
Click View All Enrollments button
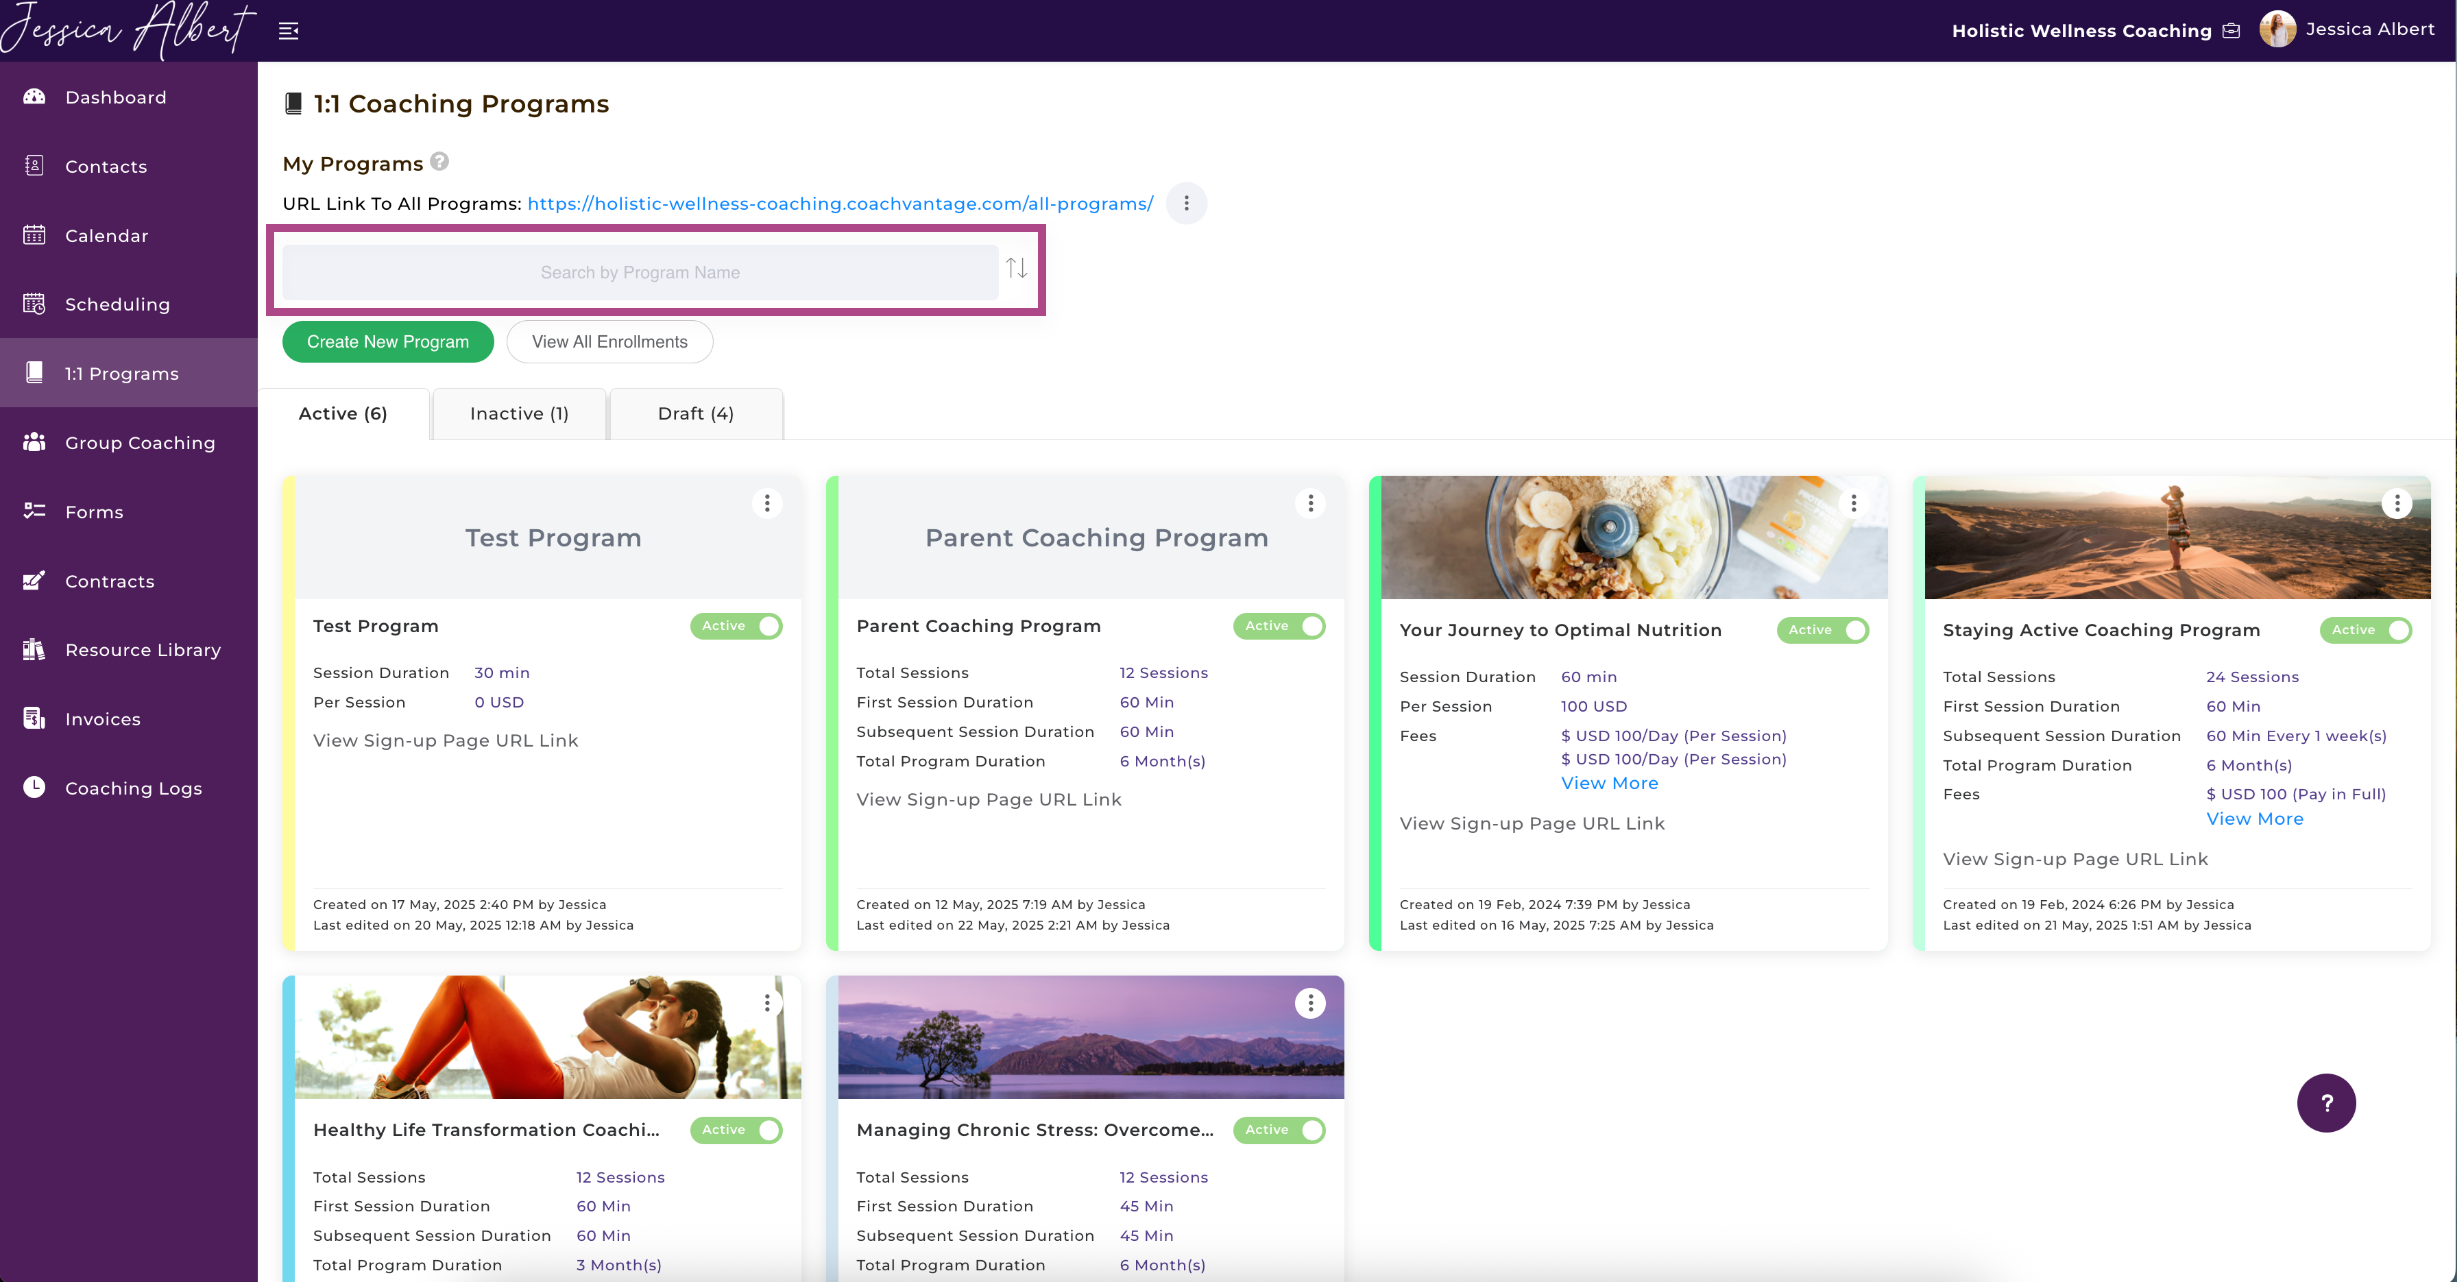click(610, 342)
